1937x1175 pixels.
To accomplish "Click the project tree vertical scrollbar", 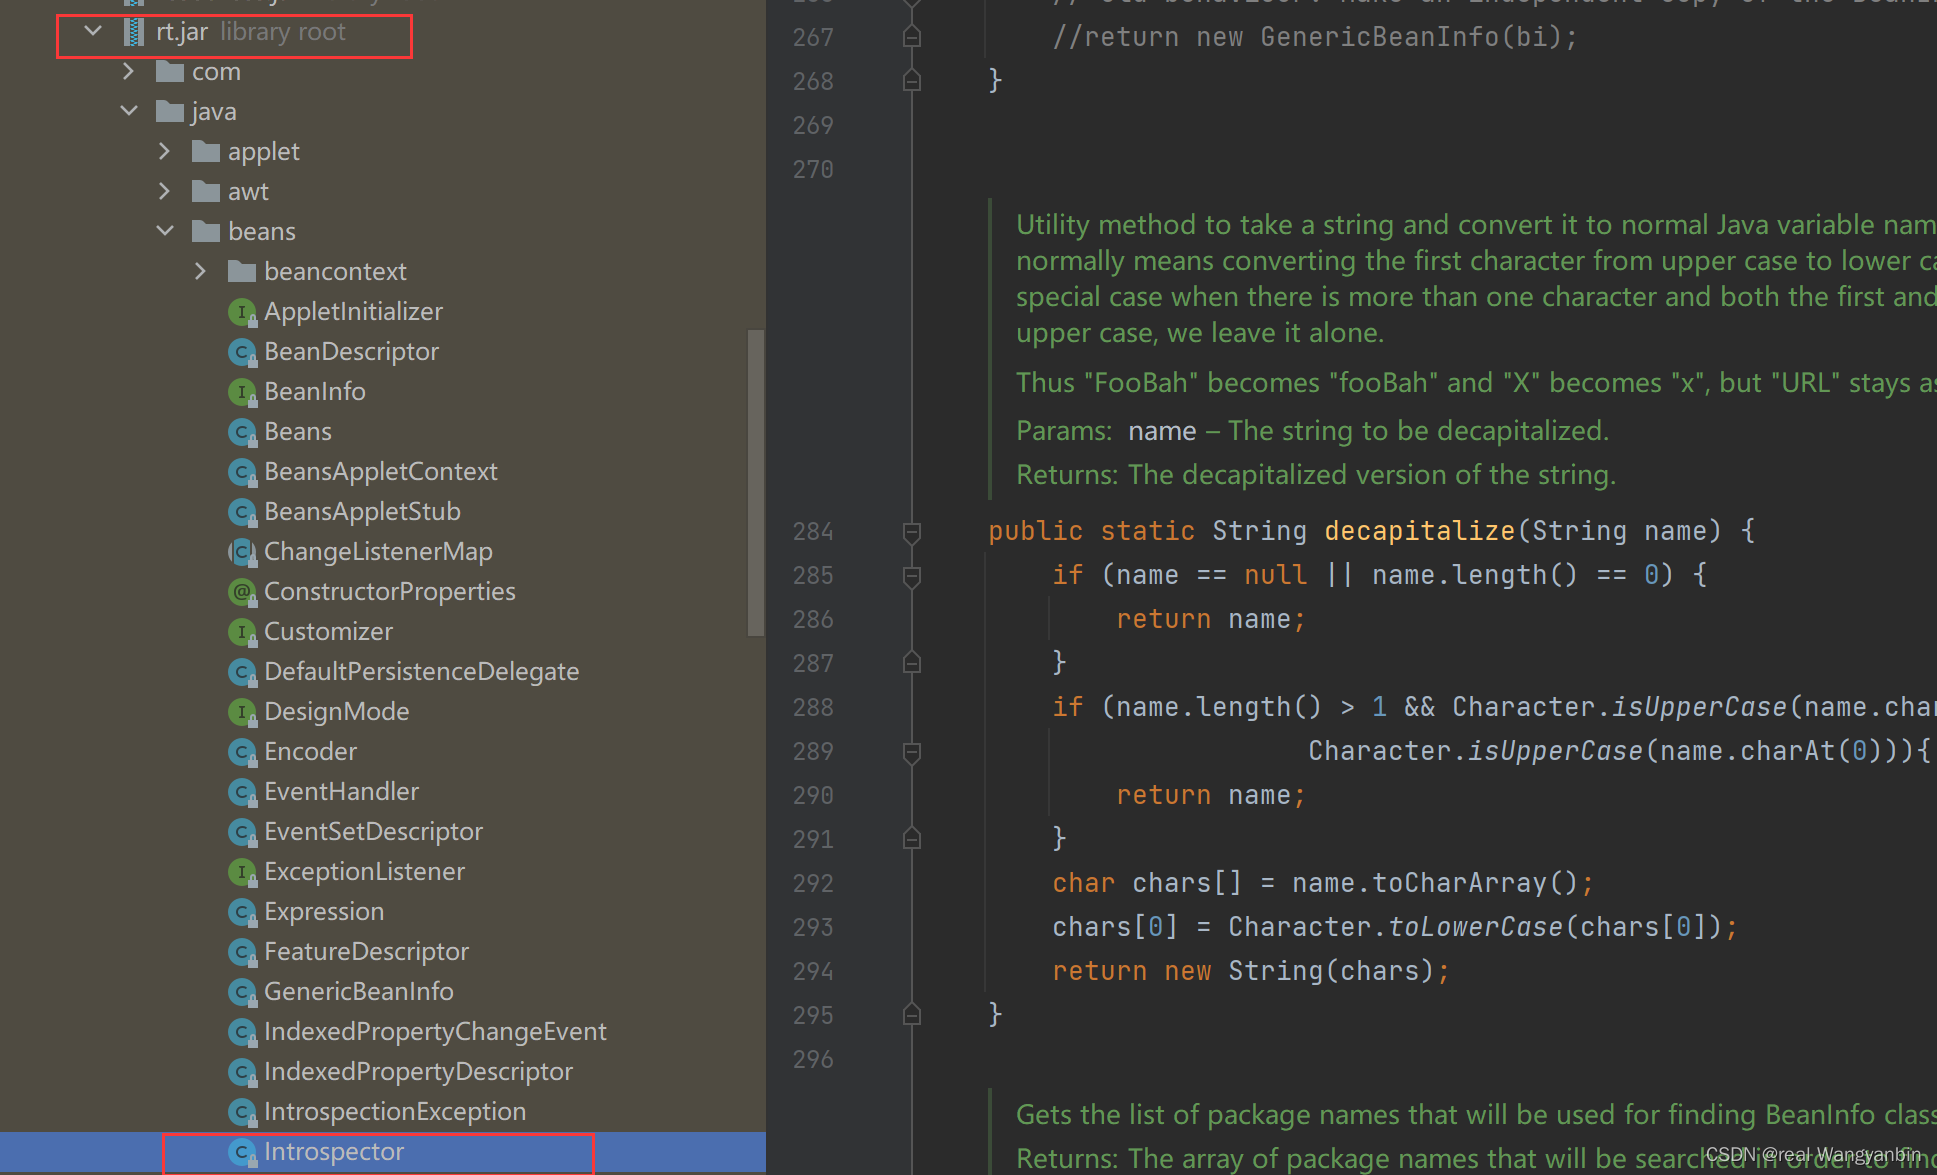I will tap(755, 482).
